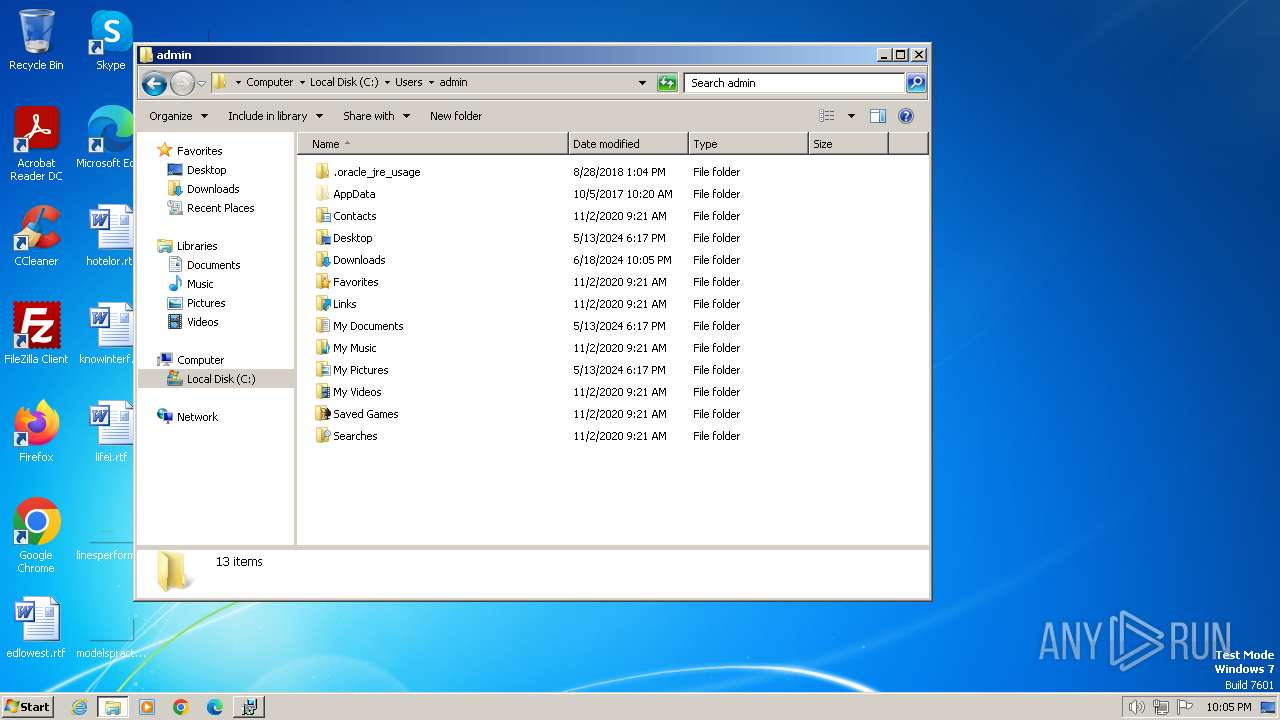
Task: Click the search magnifier icon
Action: [x=916, y=83]
